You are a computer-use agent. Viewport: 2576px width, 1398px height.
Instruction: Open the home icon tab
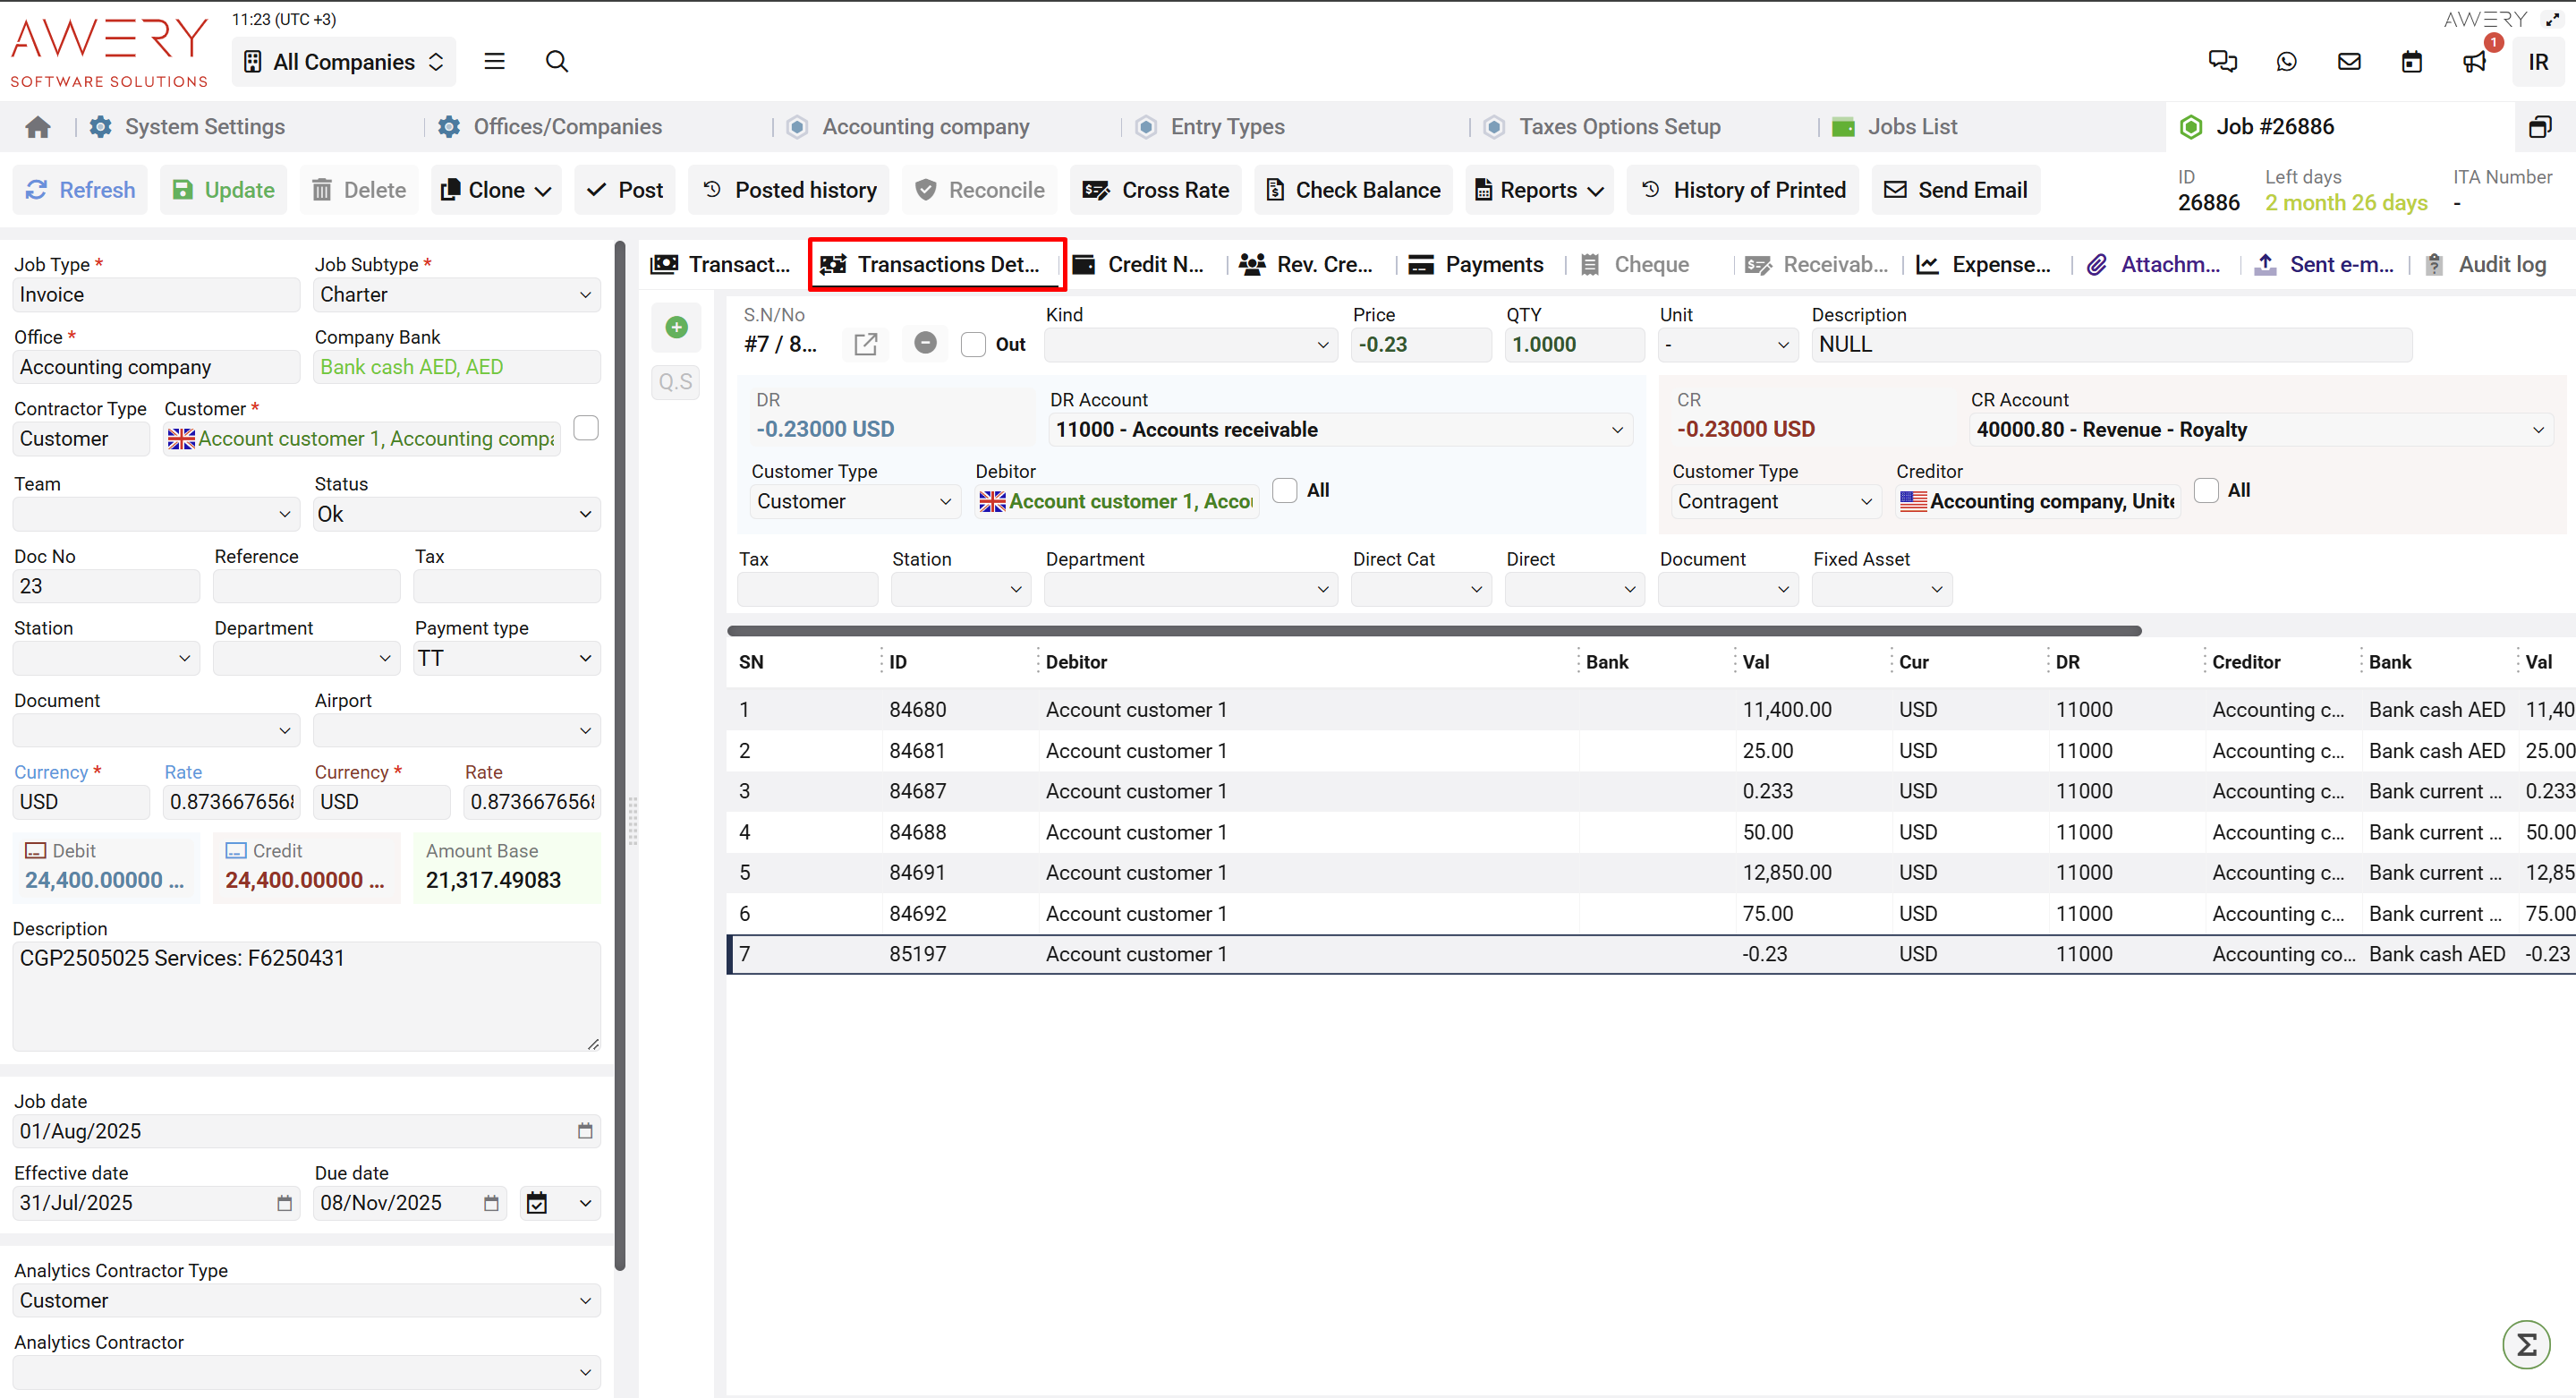pos(38,127)
